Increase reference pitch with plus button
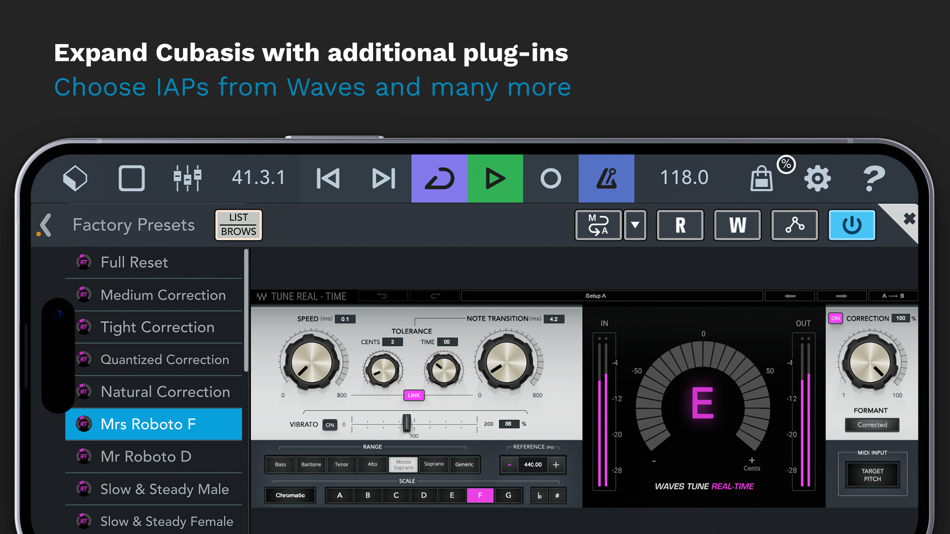The width and height of the screenshot is (950, 534). [x=556, y=465]
